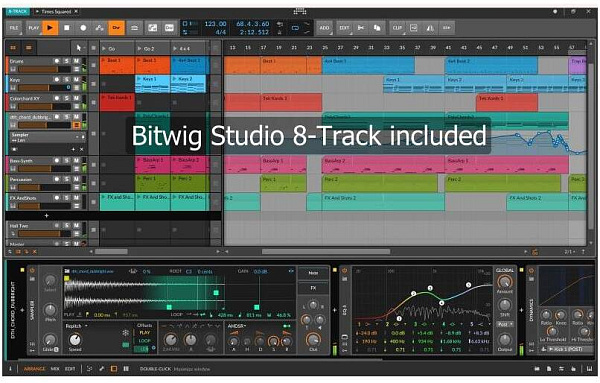Solo the Keys track

point(67,80)
